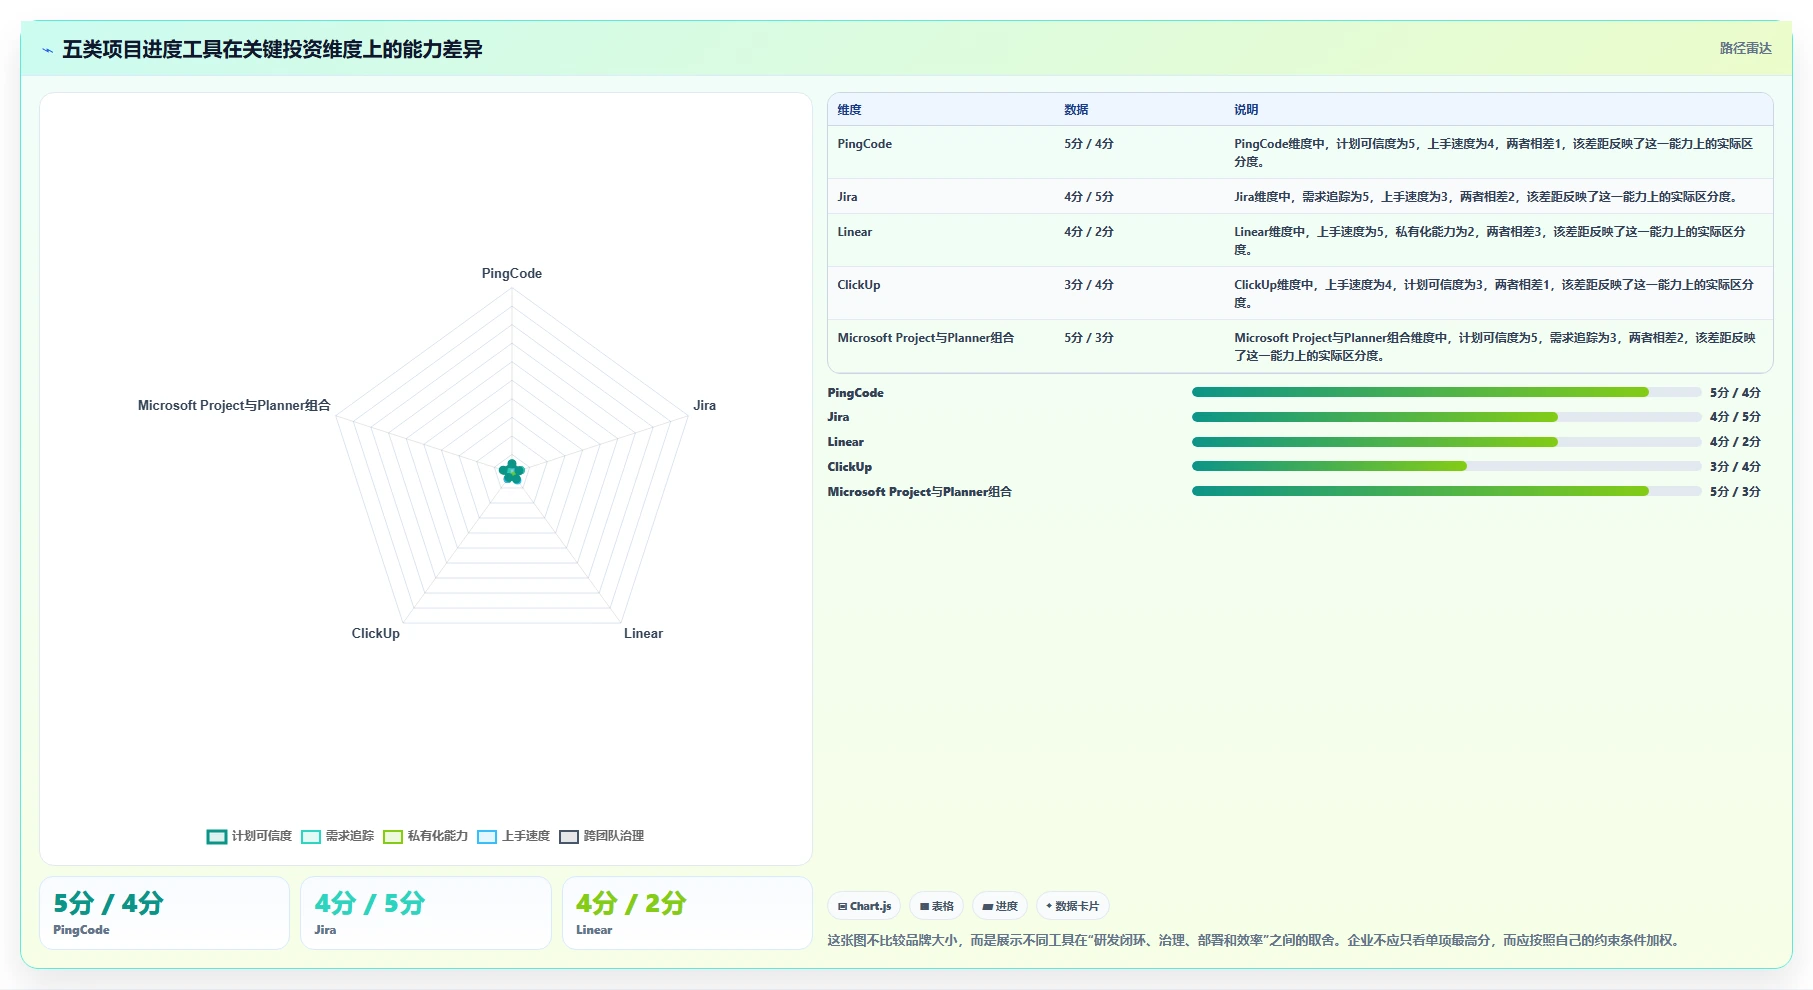Click the footnote starting with 这张图不比较品牌大小
The width and height of the screenshot is (1813, 990).
pyautogui.click(x=1255, y=940)
